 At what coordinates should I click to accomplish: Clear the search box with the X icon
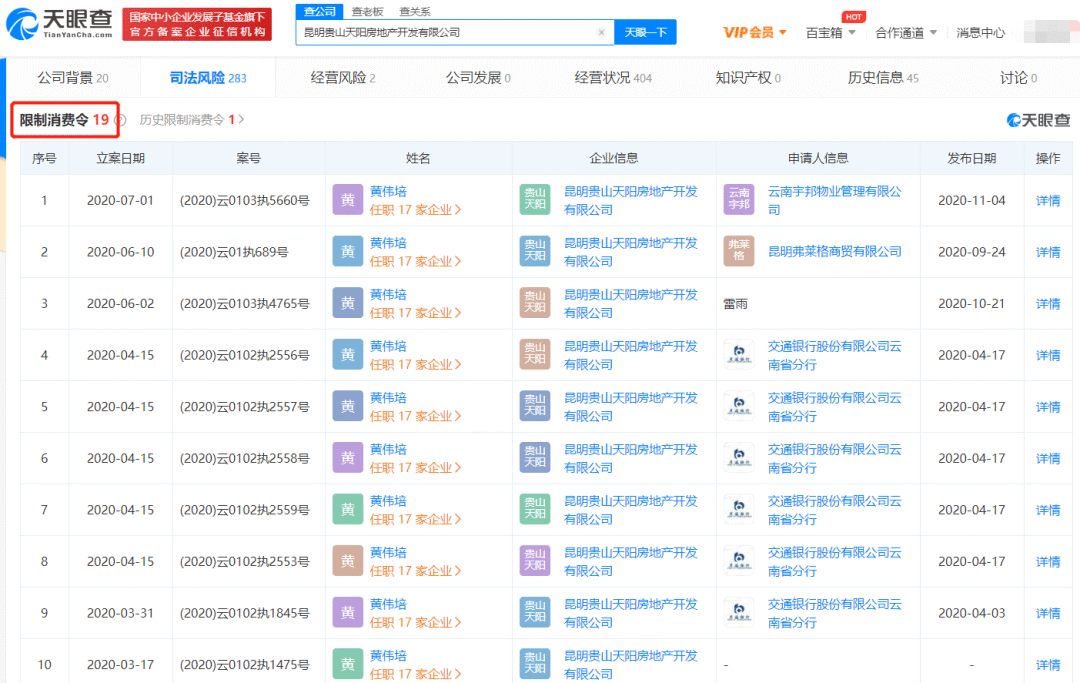coord(601,32)
